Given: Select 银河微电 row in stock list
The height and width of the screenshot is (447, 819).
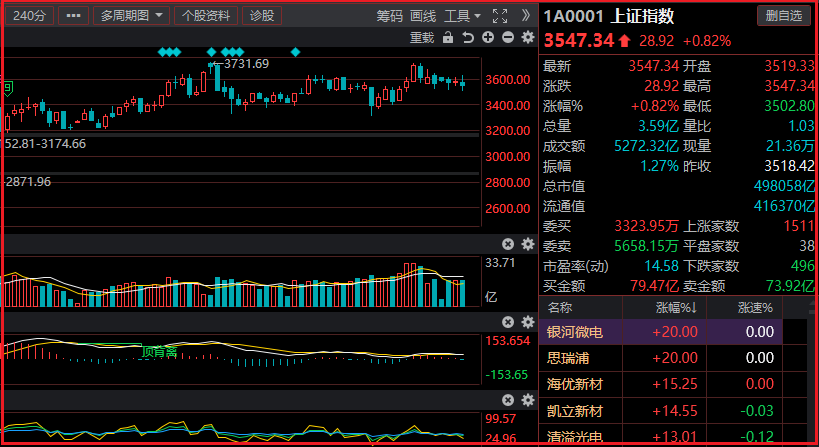Looking at the screenshot, I should (x=575, y=331).
